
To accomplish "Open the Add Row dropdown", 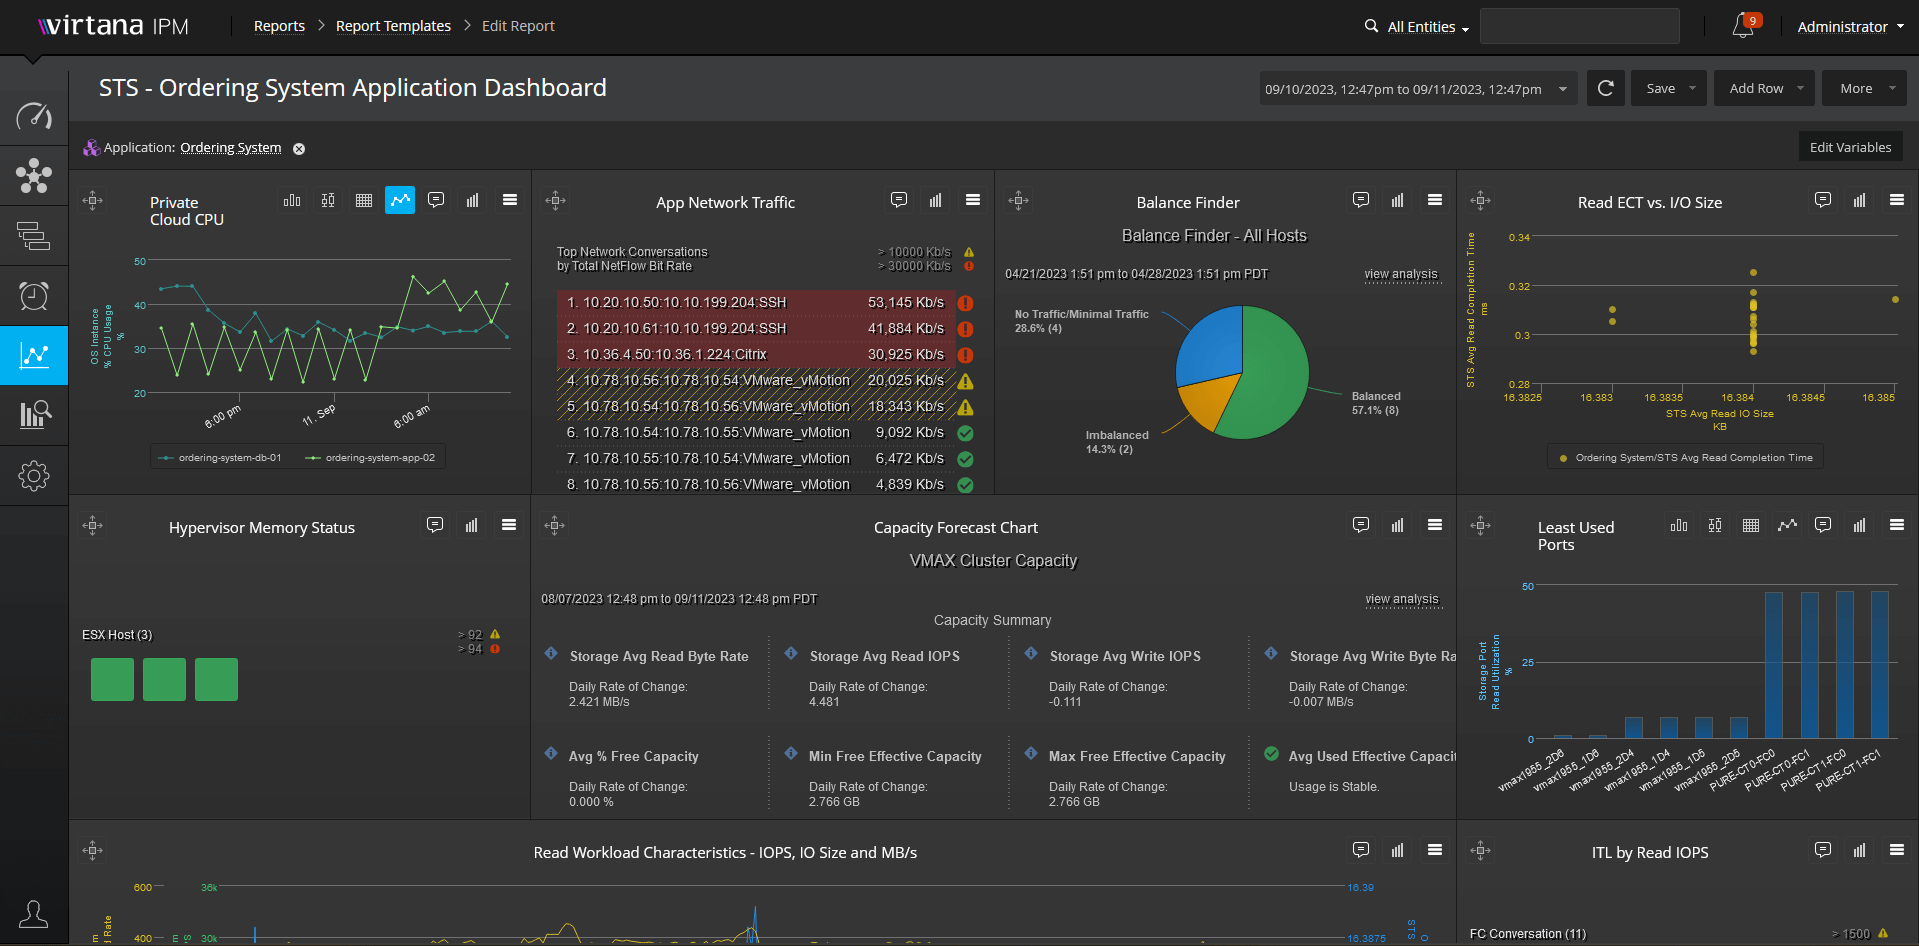I will [x=1765, y=88].
